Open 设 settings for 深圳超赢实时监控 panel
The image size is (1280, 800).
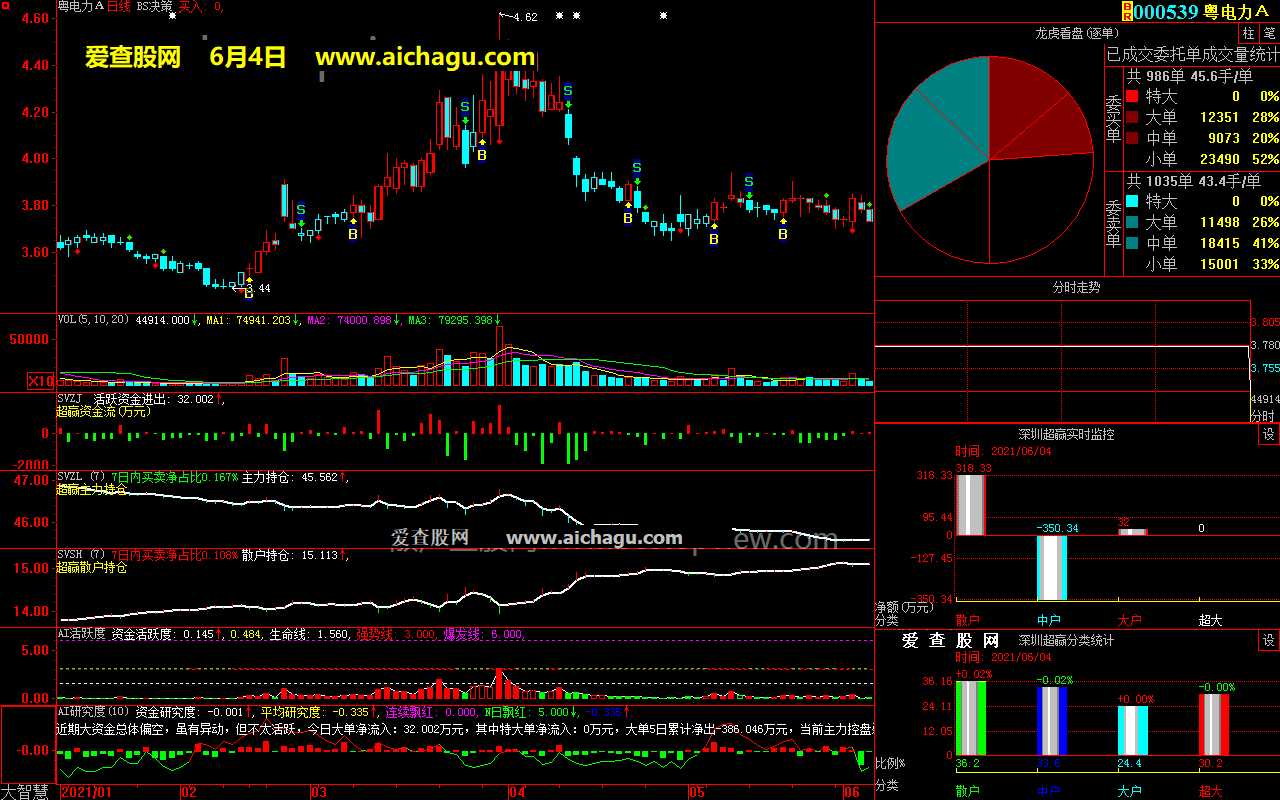[1269, 435]
